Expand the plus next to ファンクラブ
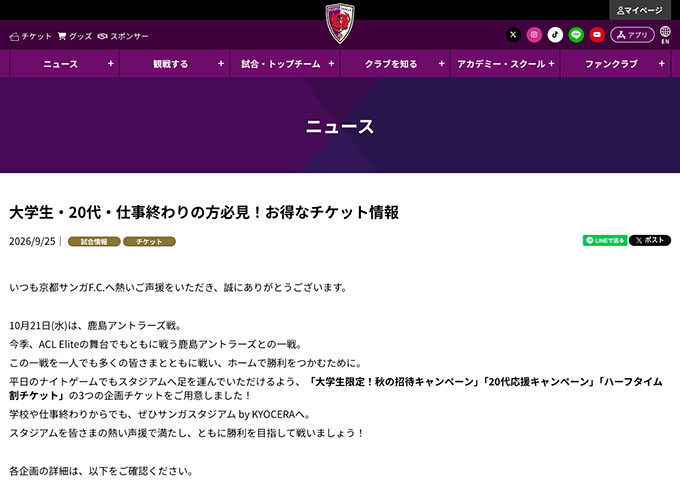680x480 pixels. (661, 64)
